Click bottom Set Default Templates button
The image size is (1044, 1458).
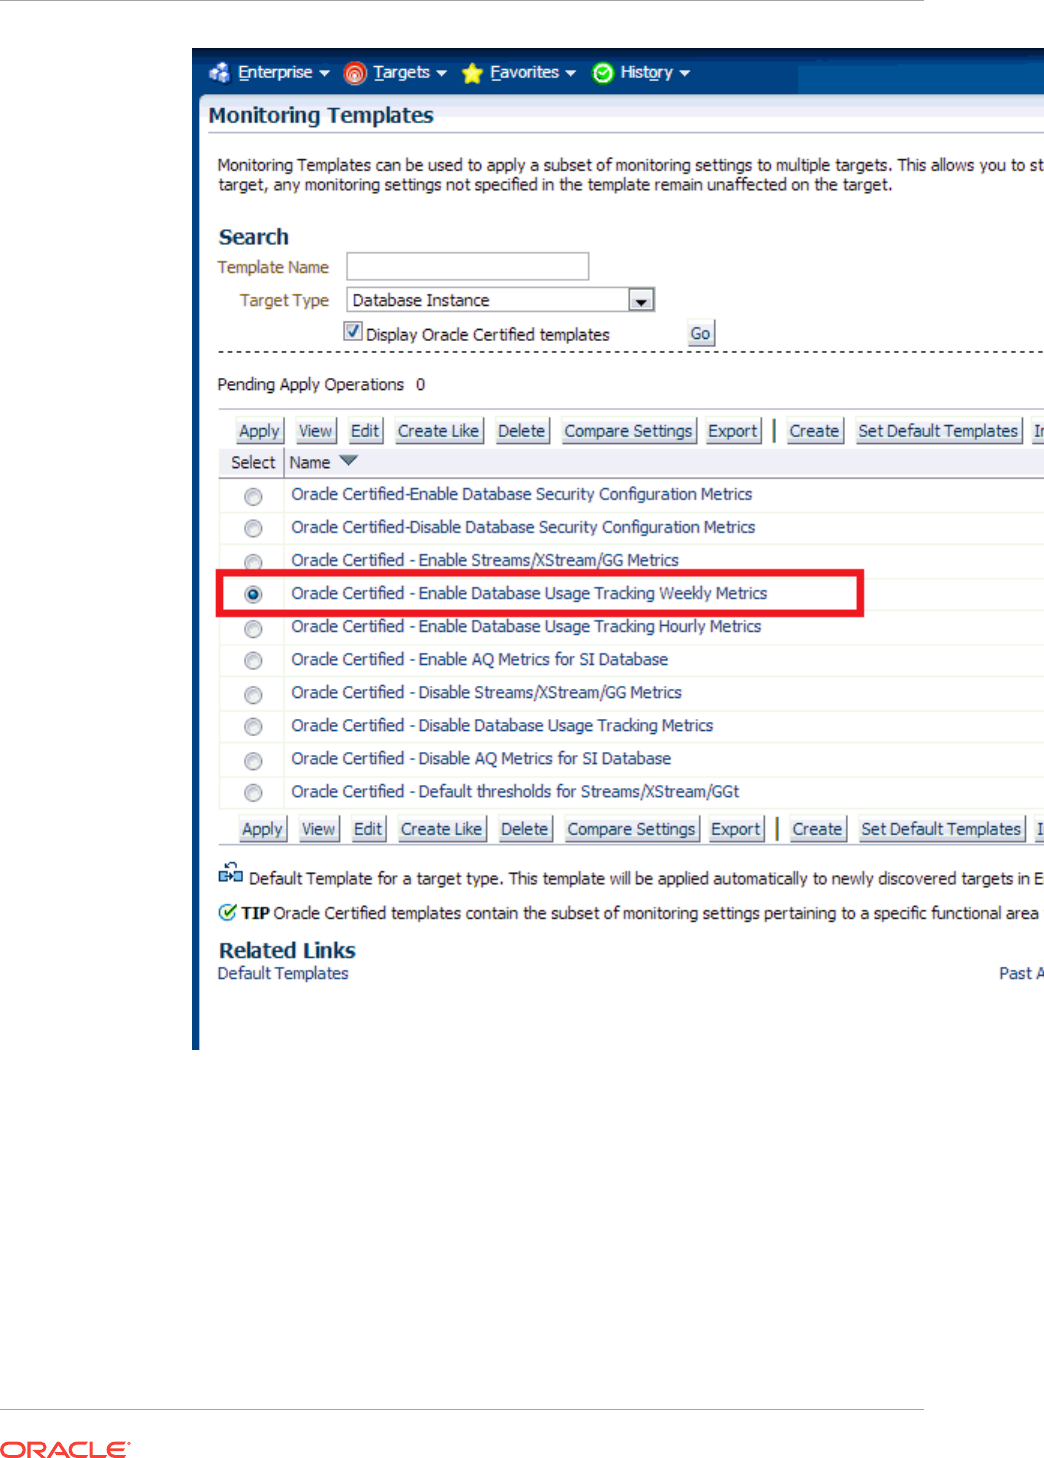coord(941,829)
